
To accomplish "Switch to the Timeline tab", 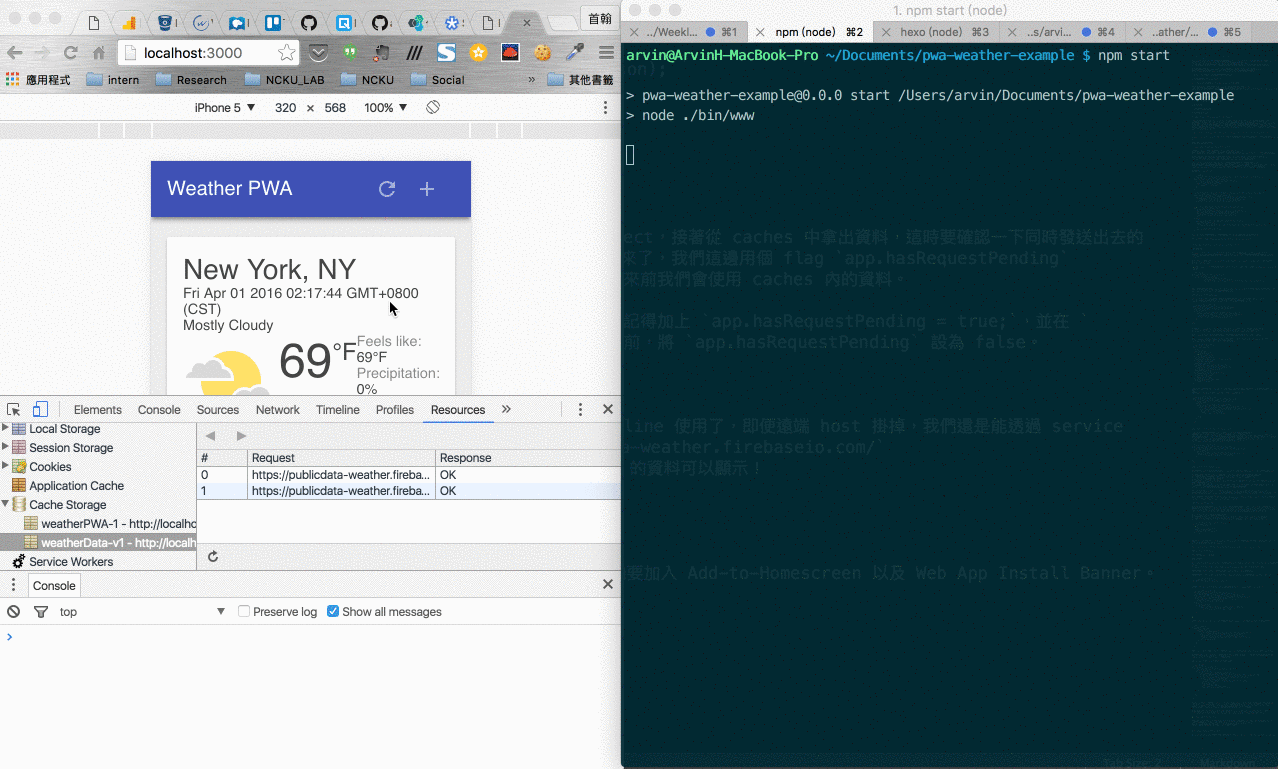I will tap(338, 410).
